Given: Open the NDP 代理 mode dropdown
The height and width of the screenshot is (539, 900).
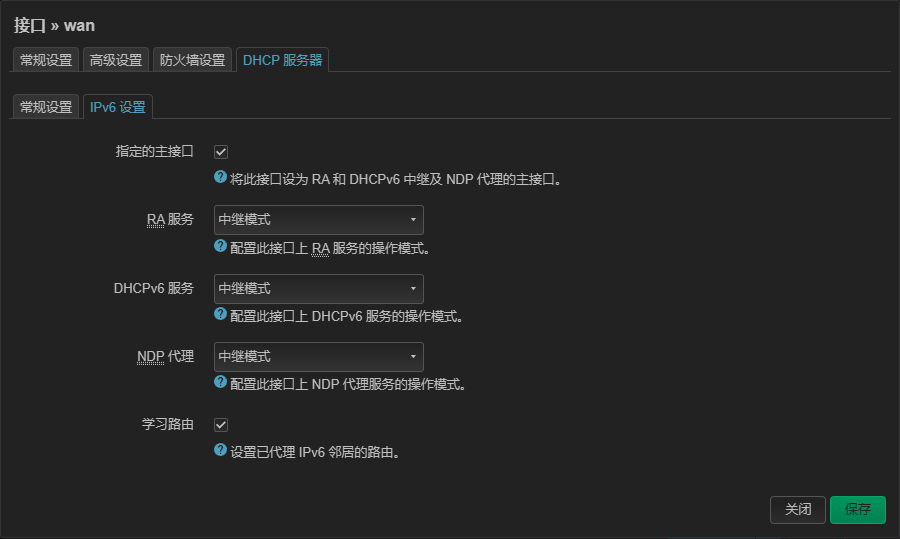Looking at the screenshot, I should [x=318, y=356].
